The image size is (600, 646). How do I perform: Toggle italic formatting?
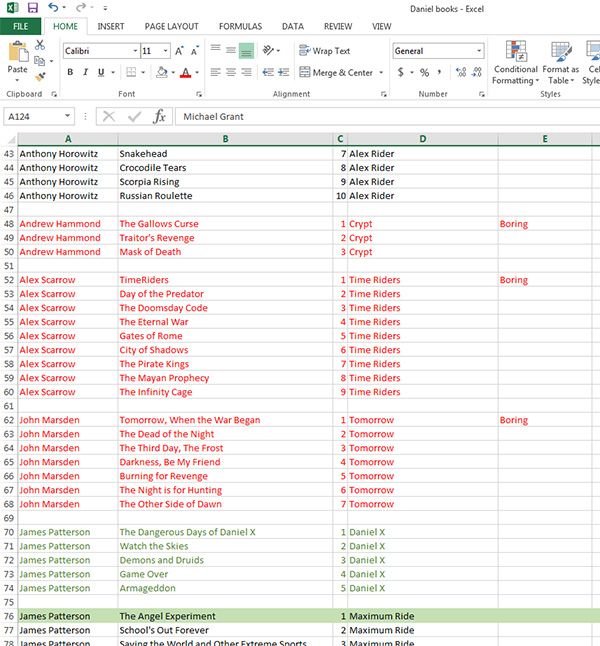[x=86, y=73]
